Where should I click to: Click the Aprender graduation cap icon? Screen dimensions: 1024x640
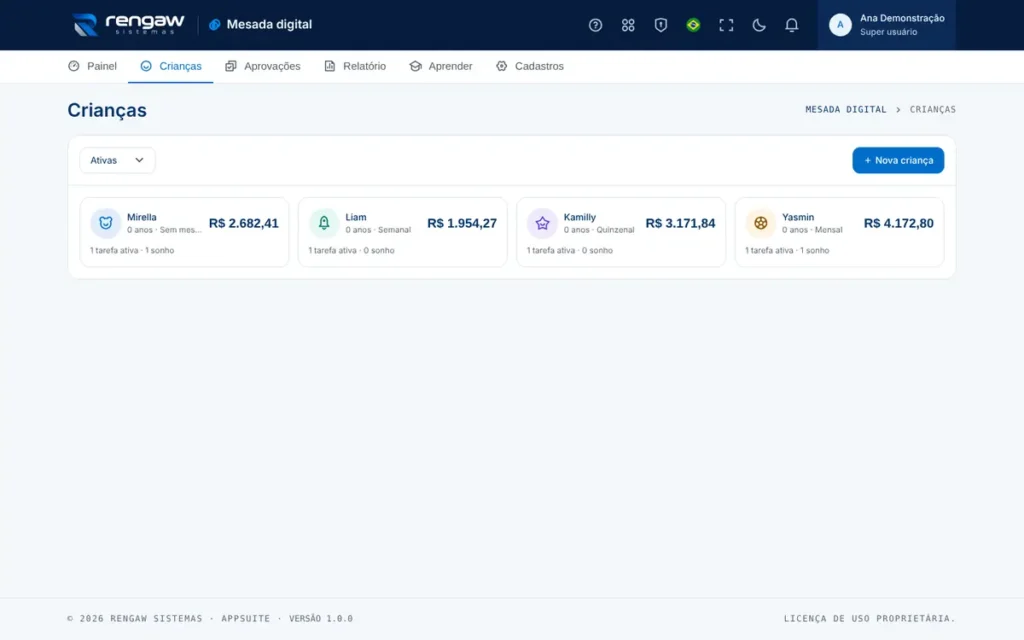[415, 66]
